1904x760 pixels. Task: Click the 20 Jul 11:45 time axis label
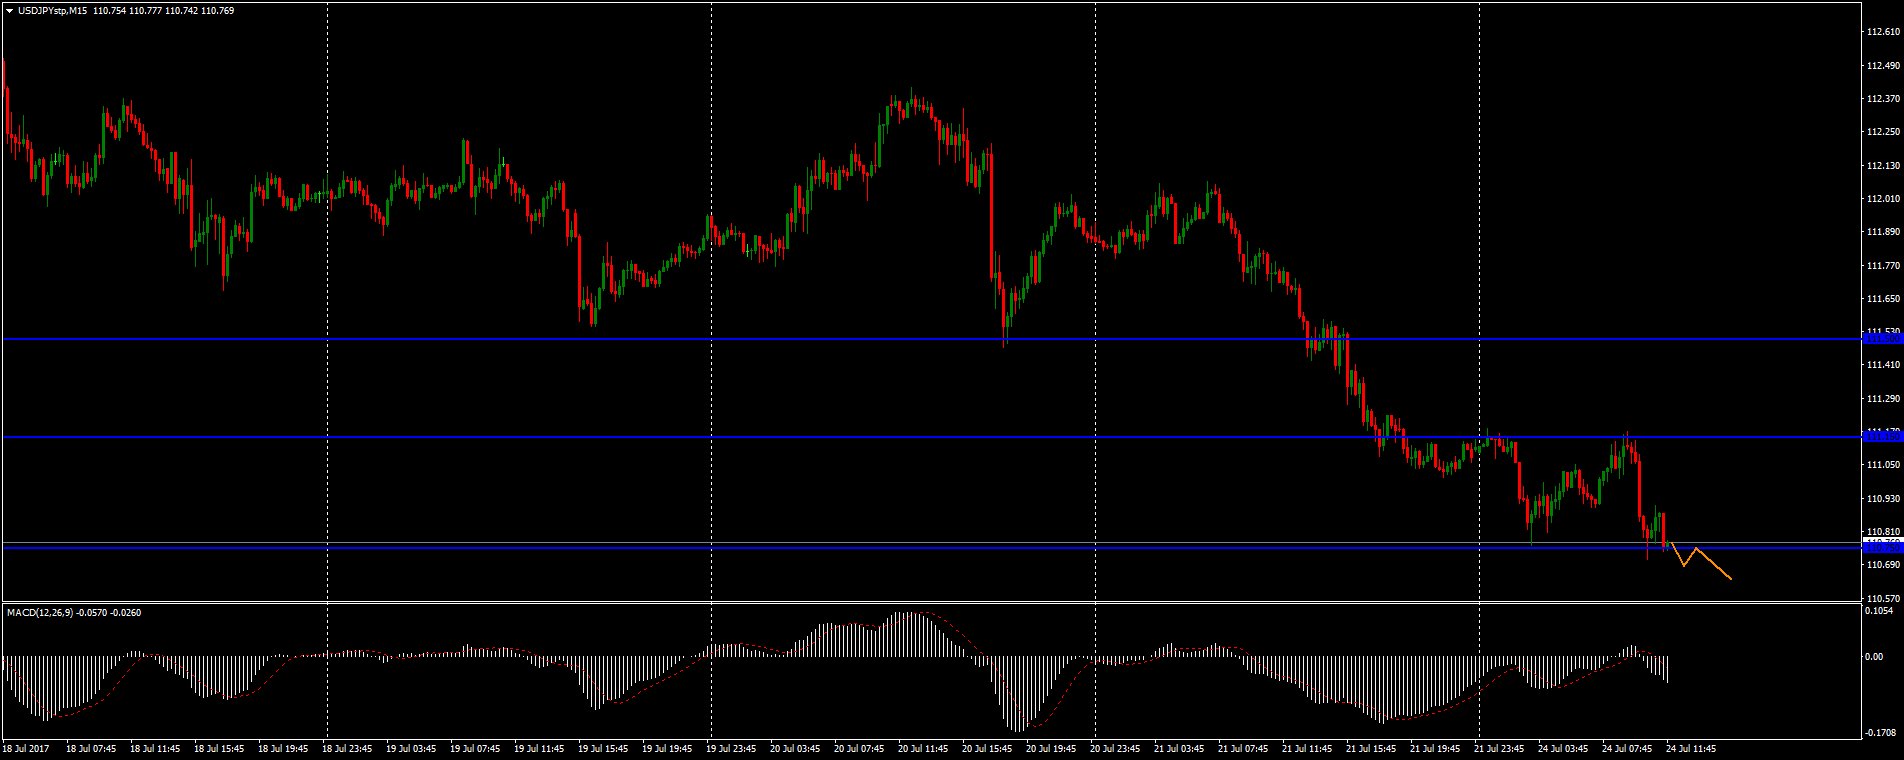pos(921,747)
